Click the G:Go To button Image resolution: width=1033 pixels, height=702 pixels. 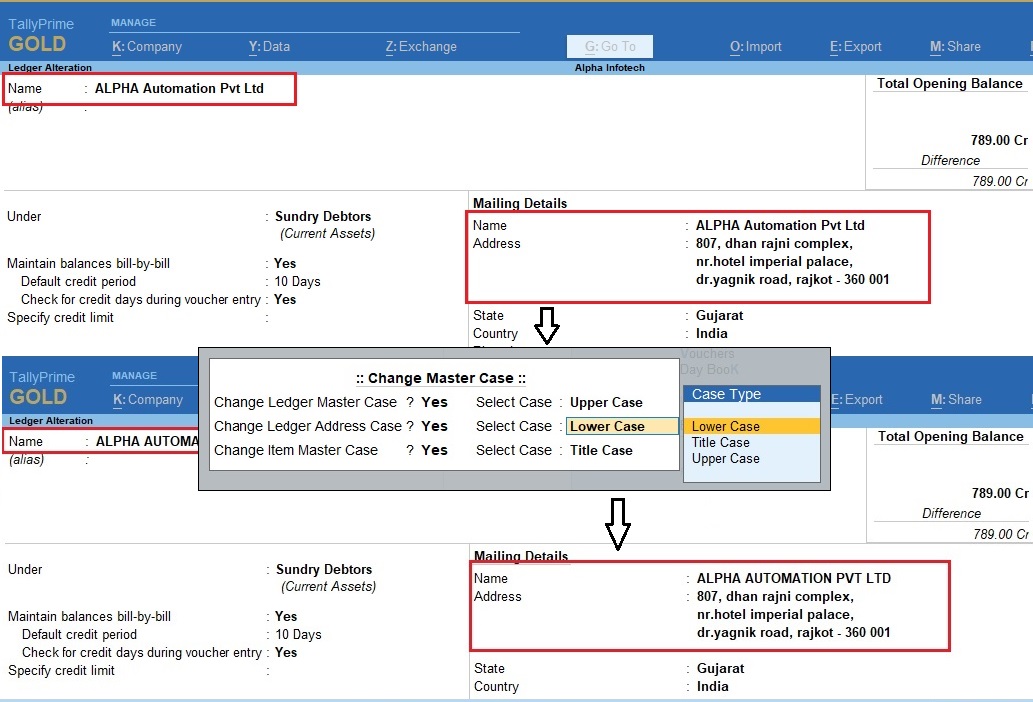pyautogui.click(x=609, y=46)
